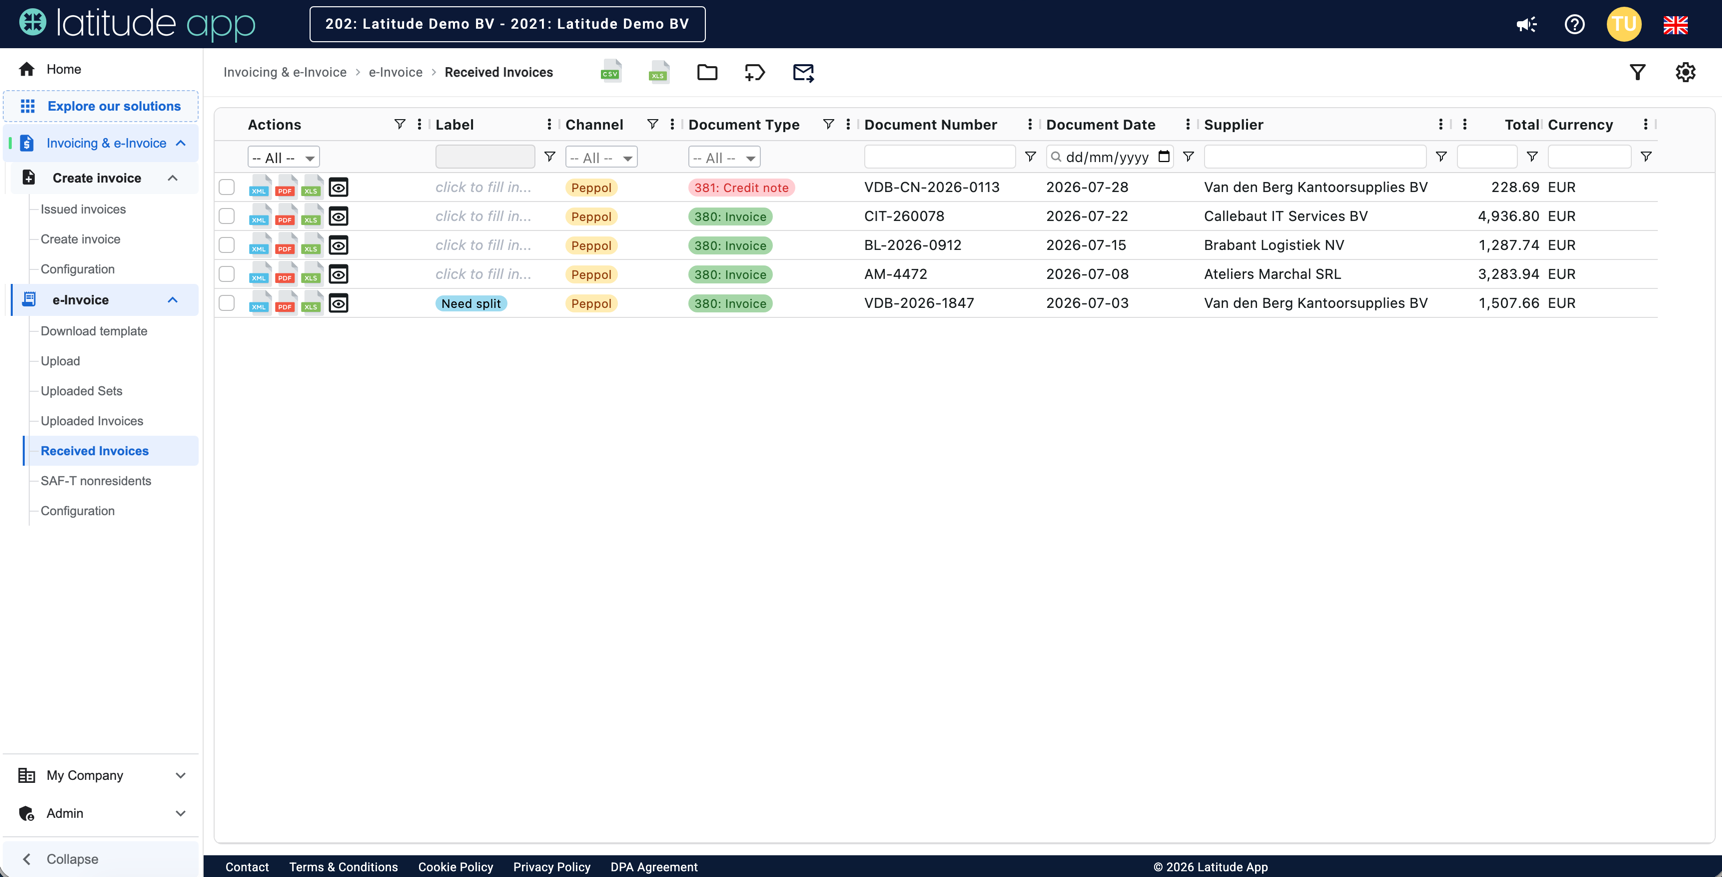Click e-Invoice breadcrumb link

click(x=396, y=72)
